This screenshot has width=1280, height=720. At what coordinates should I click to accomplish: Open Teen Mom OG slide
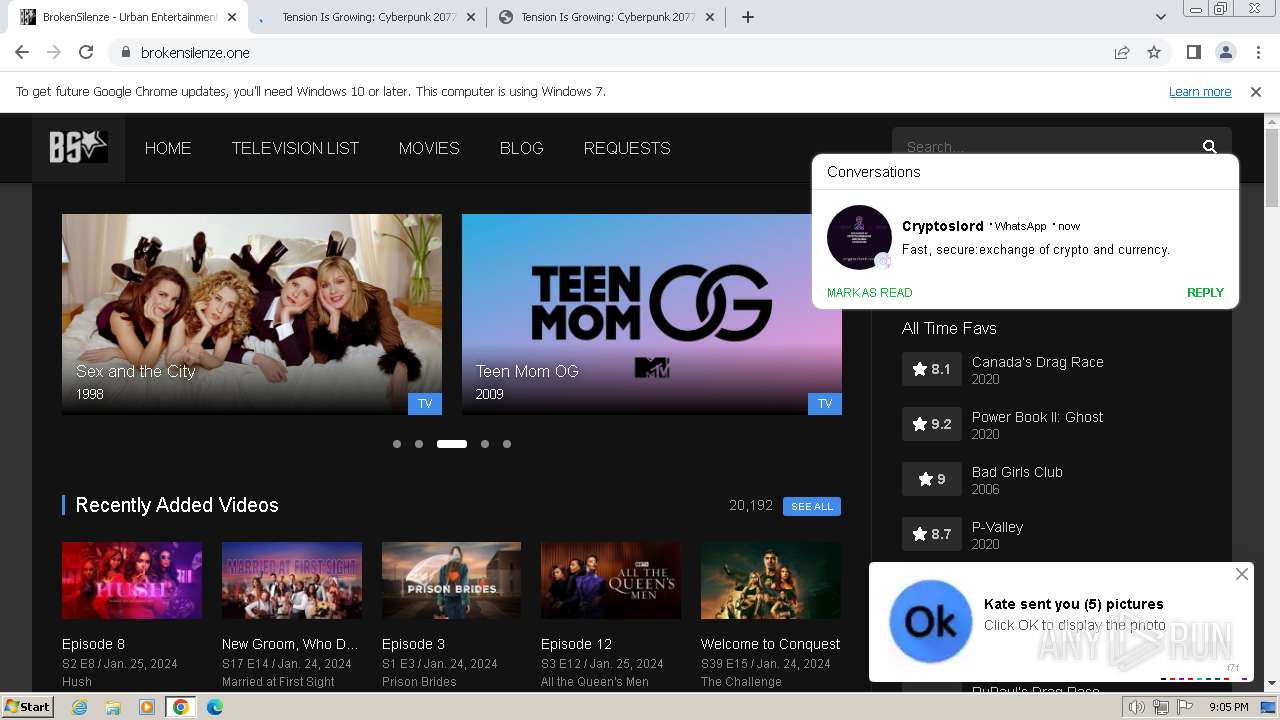[x=652, y=314]
